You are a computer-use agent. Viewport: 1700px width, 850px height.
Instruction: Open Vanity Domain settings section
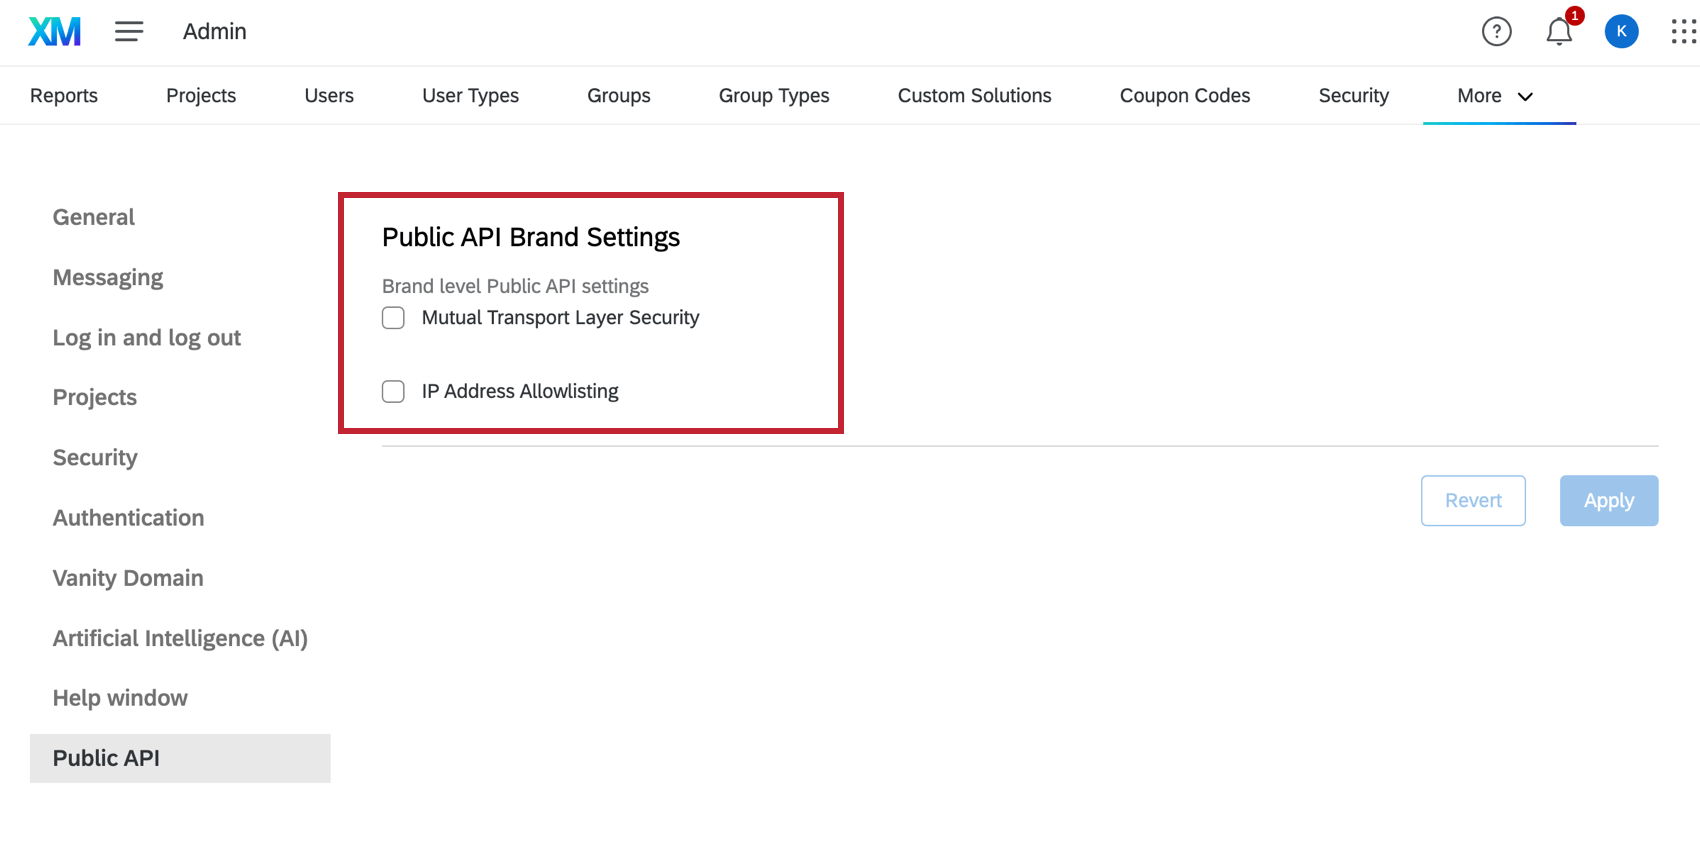[128, 578]
